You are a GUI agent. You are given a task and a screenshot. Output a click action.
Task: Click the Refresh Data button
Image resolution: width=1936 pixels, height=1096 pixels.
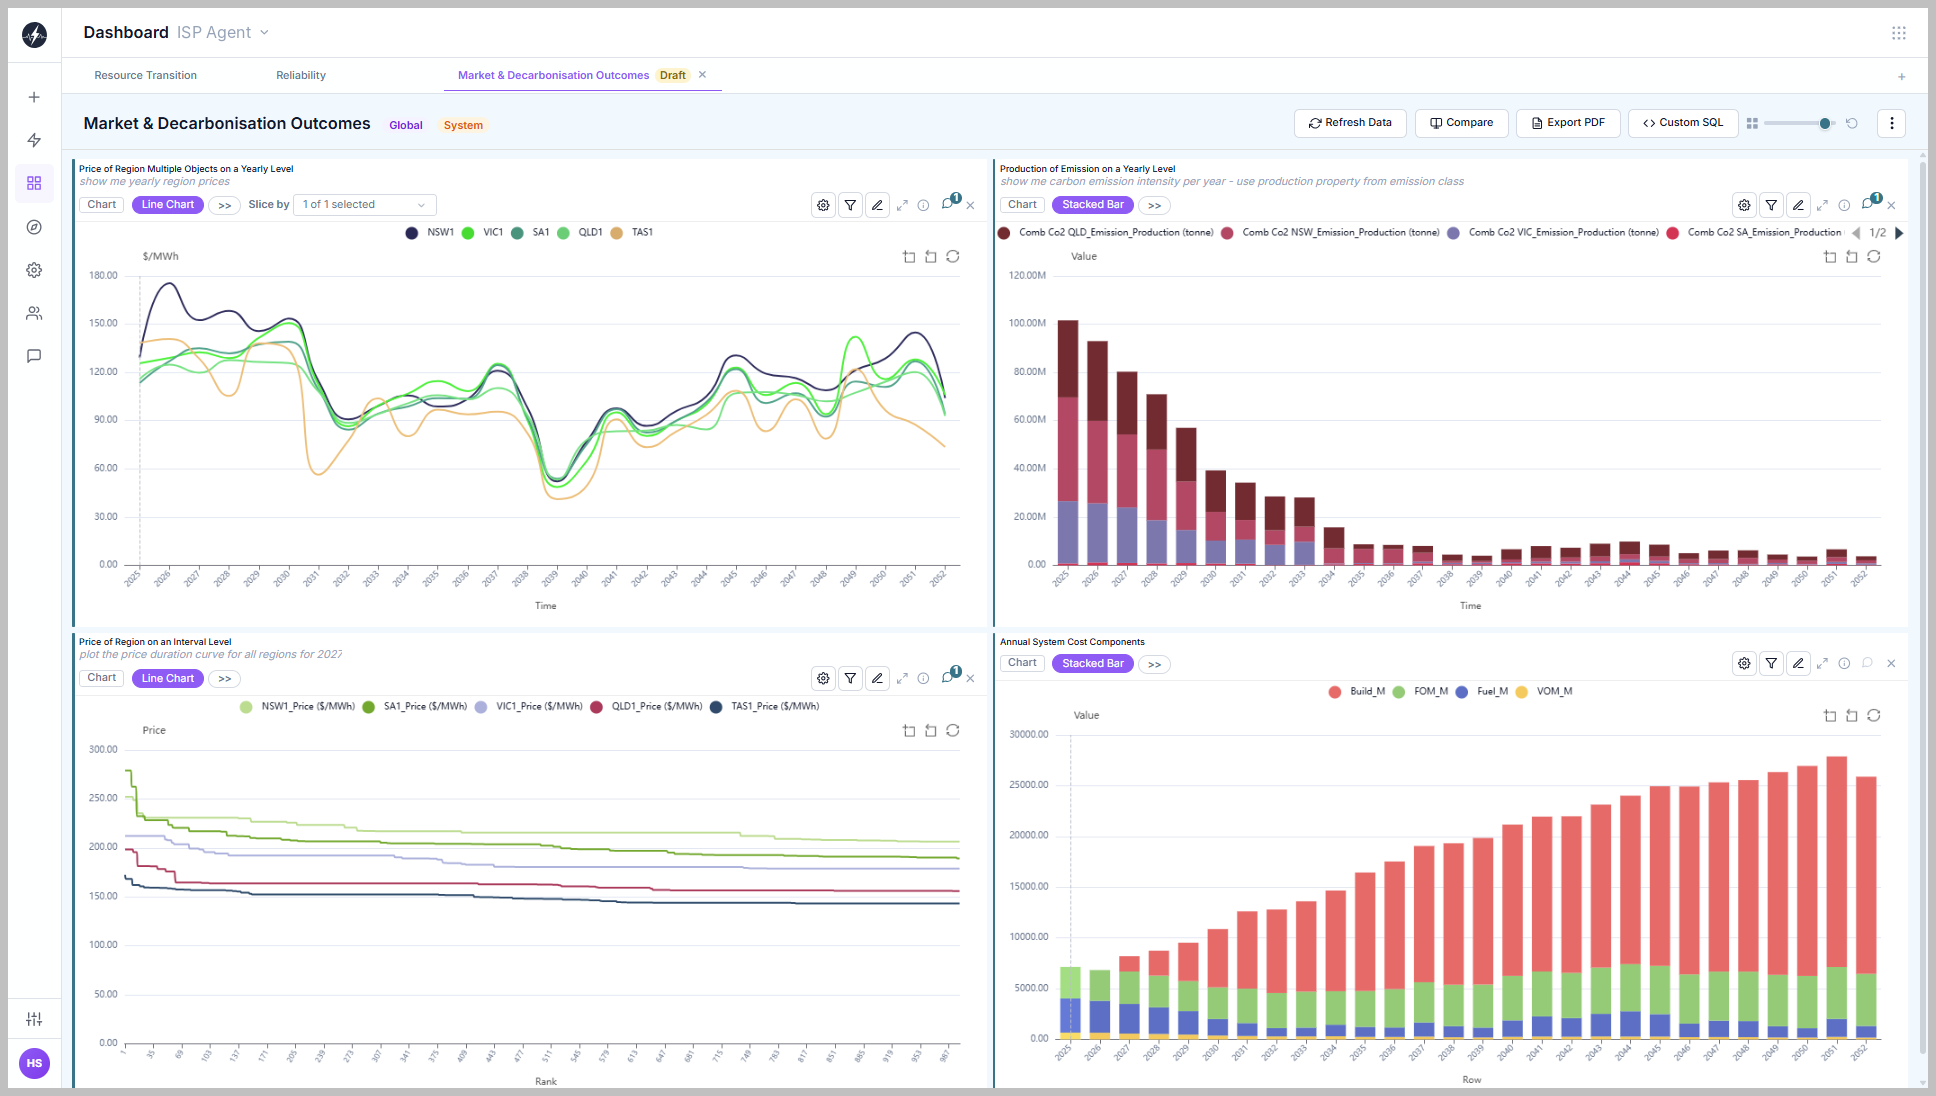coord(1350,123)
